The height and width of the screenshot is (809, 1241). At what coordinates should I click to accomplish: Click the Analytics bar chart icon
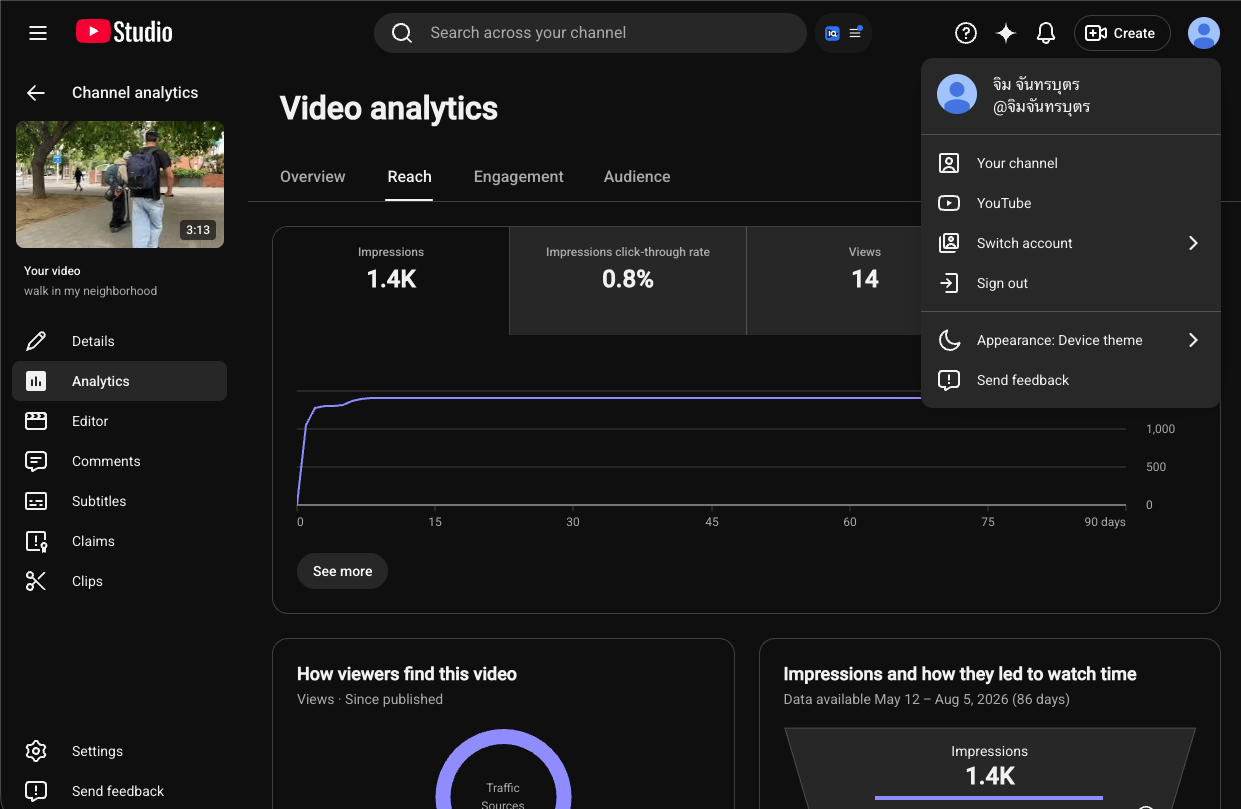[x=36, y=381]
